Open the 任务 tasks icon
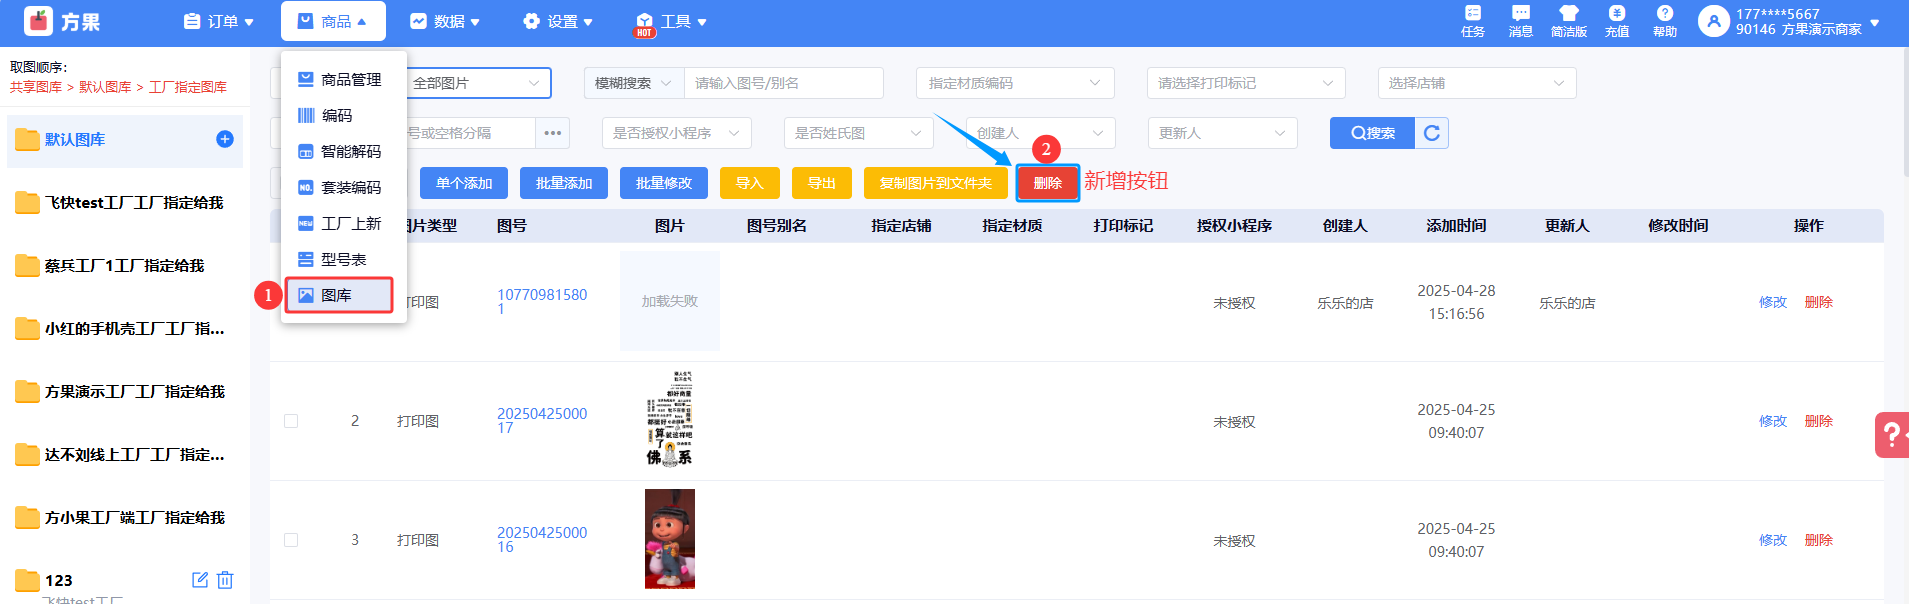The image size is (1909, 604). tap(1472, 20)
